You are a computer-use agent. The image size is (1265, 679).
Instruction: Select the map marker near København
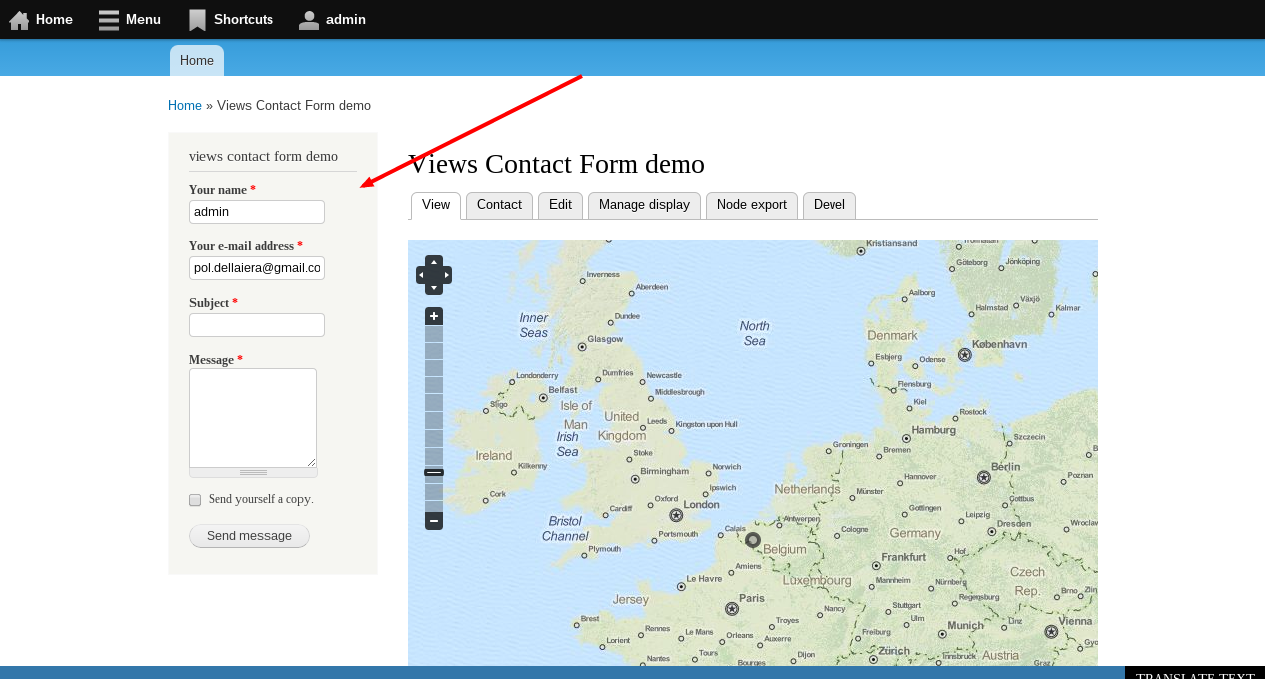click(964, 354)
